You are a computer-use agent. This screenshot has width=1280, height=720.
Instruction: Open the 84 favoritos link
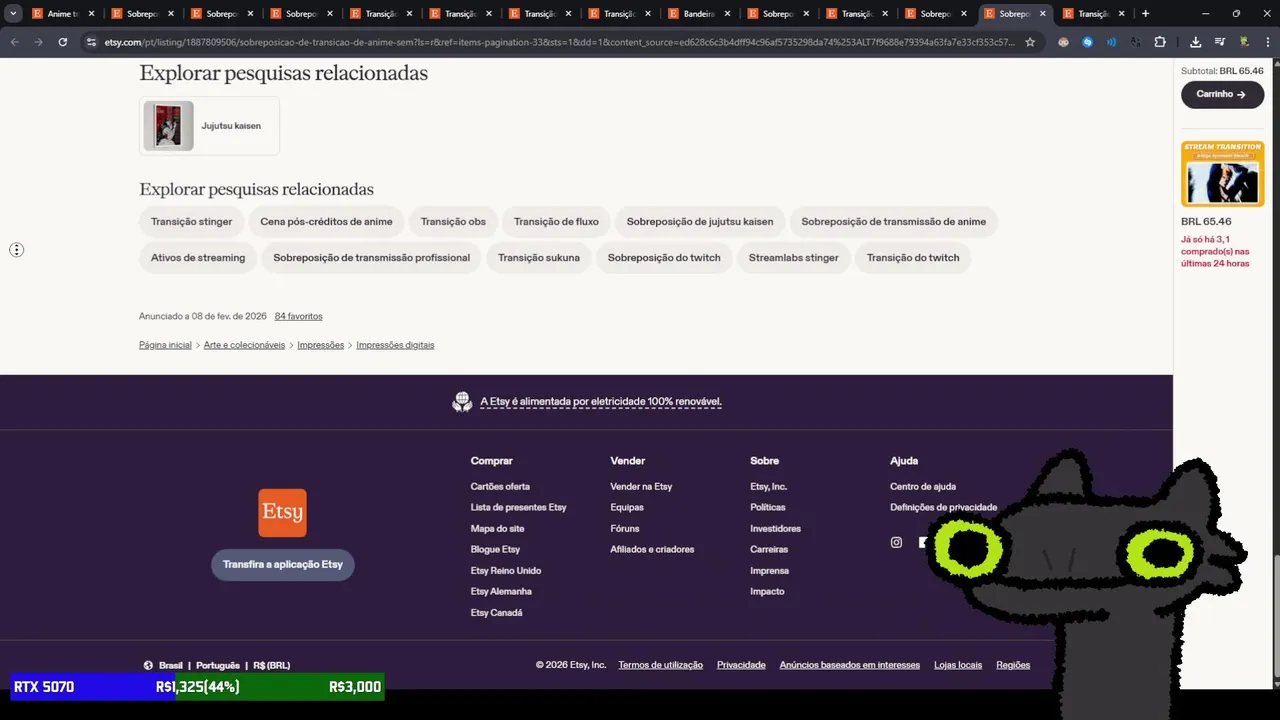coord(299,316)
